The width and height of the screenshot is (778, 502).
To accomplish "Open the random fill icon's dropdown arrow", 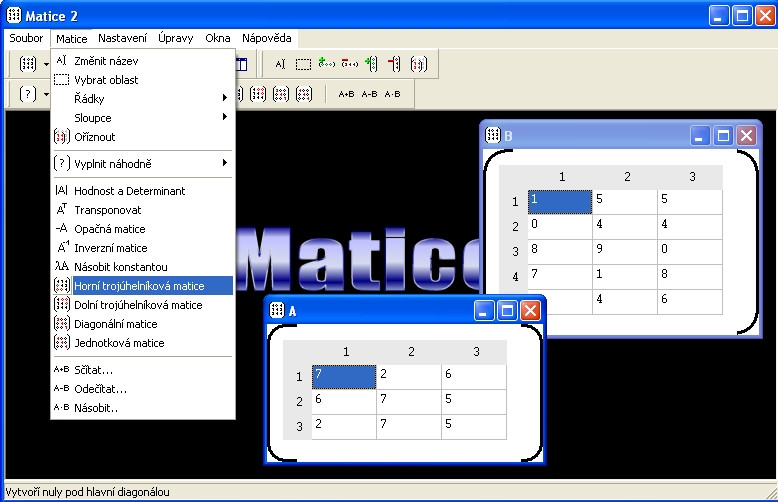I will (46, 94).
